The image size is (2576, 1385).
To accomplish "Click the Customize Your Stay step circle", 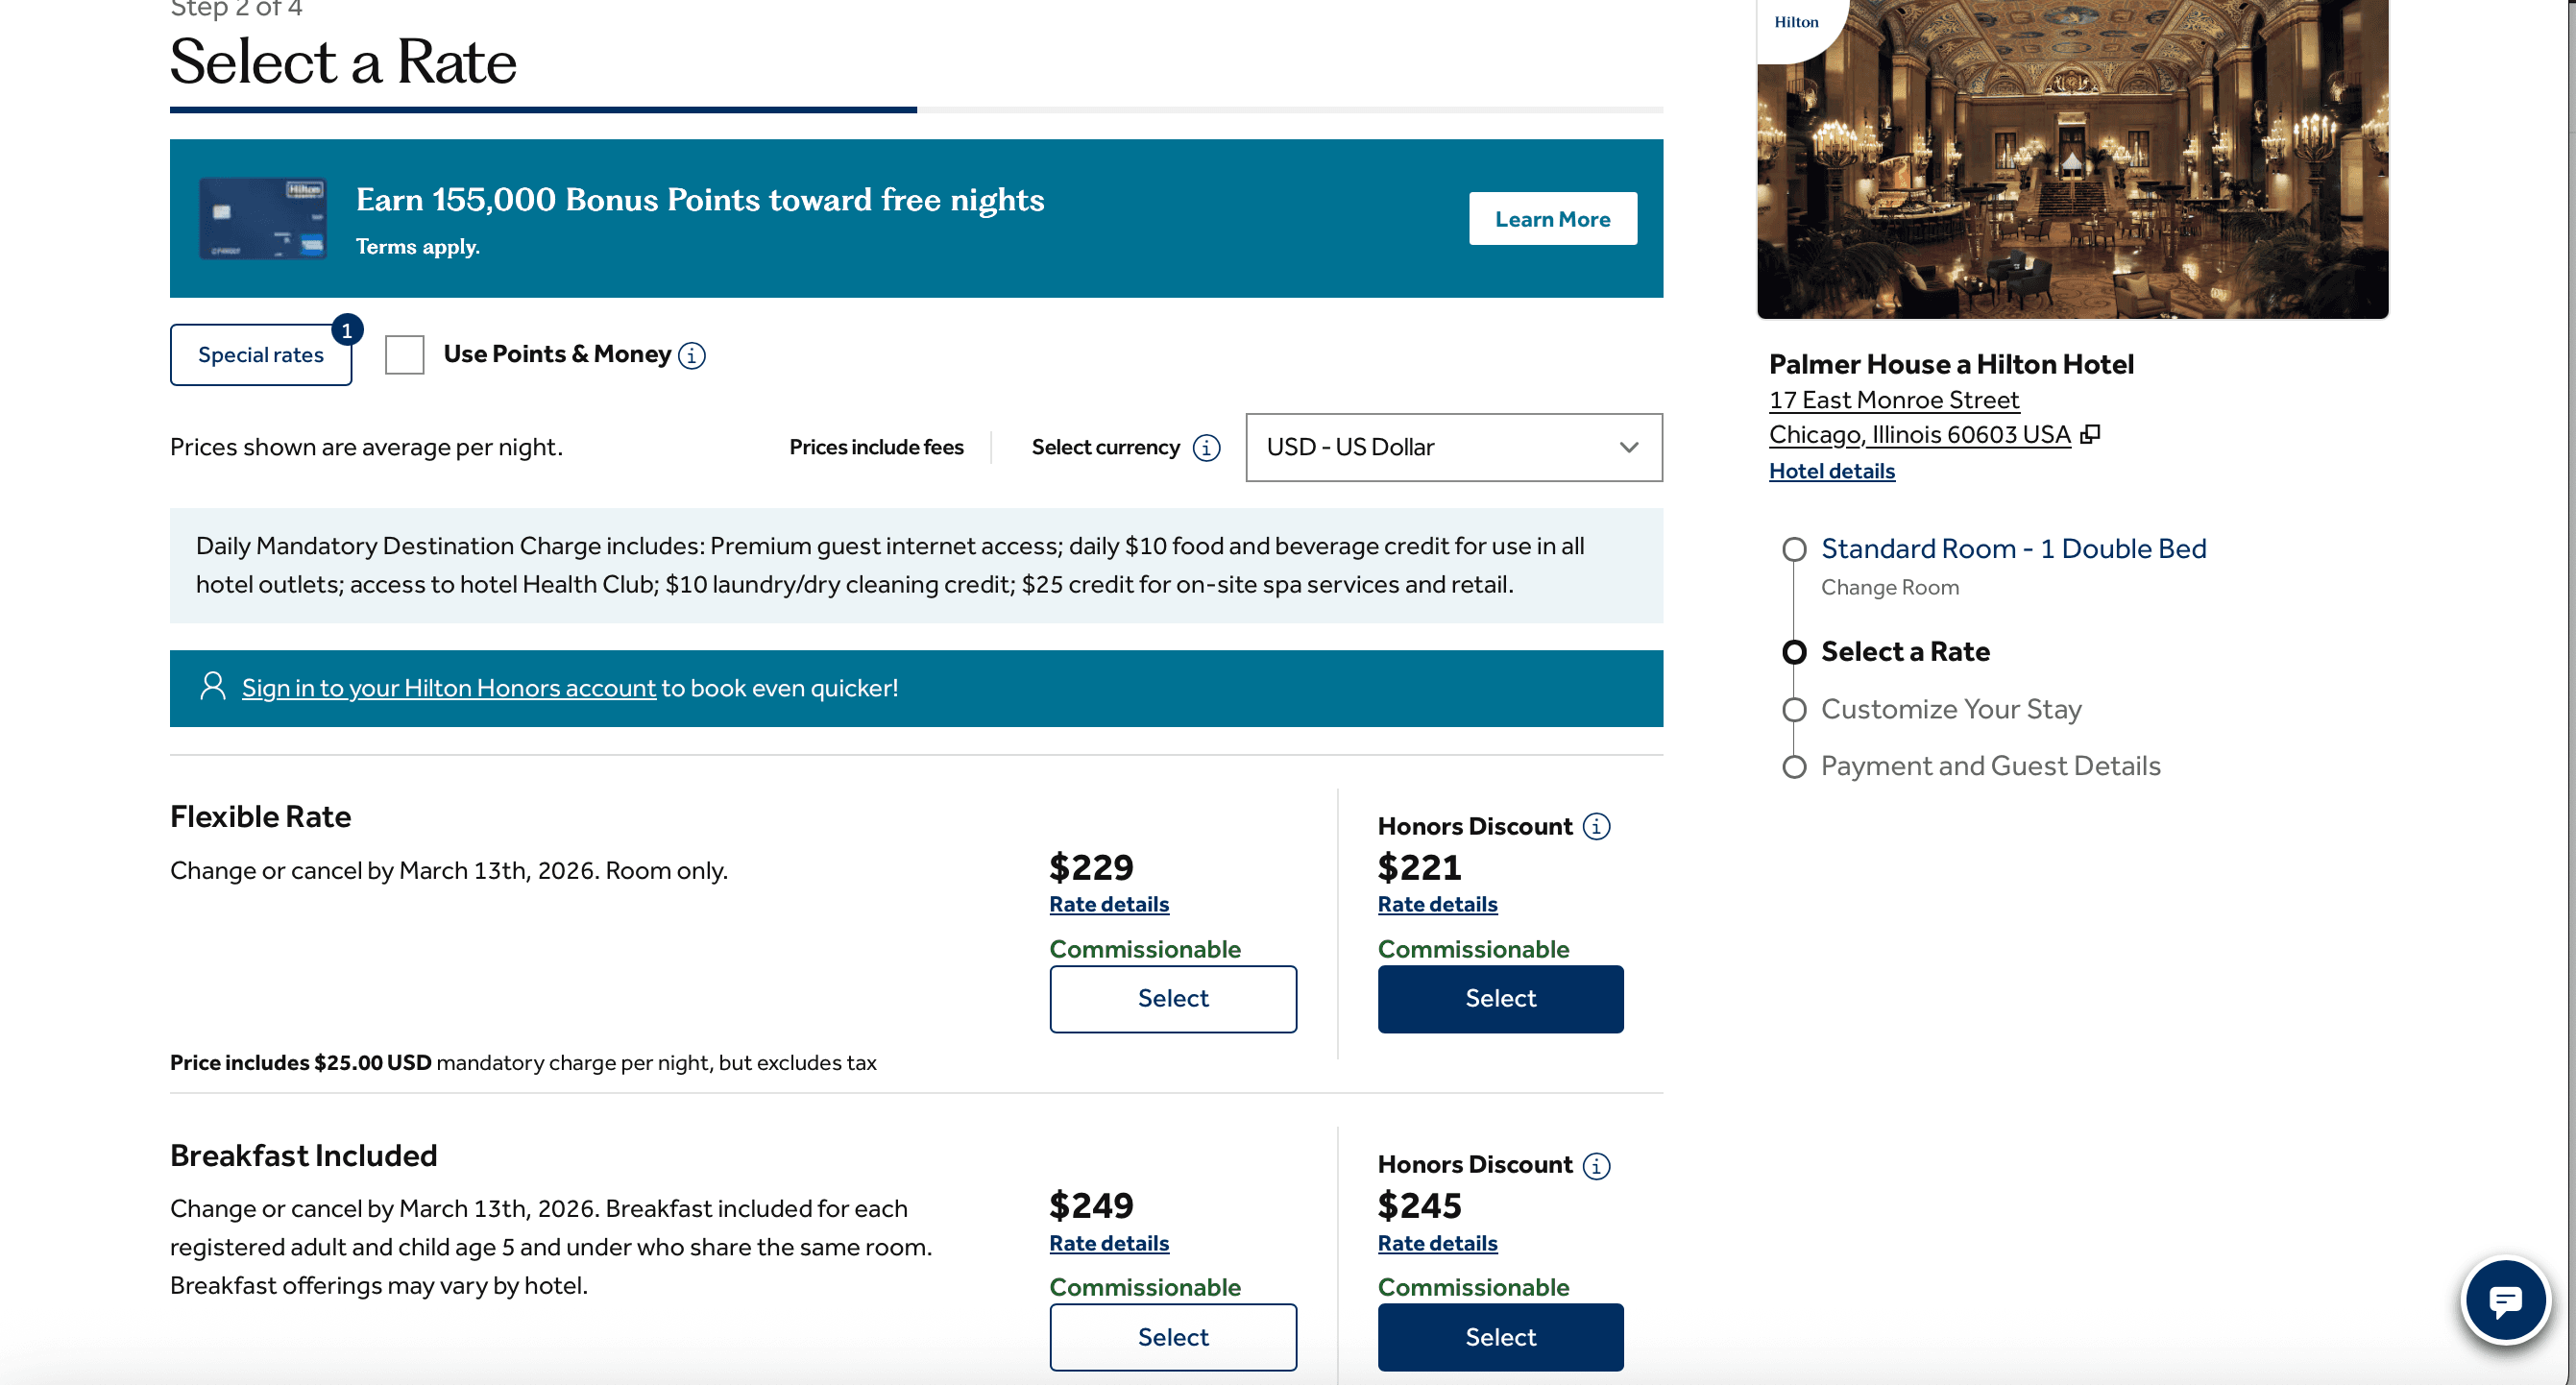I will tap(1794, 709).
